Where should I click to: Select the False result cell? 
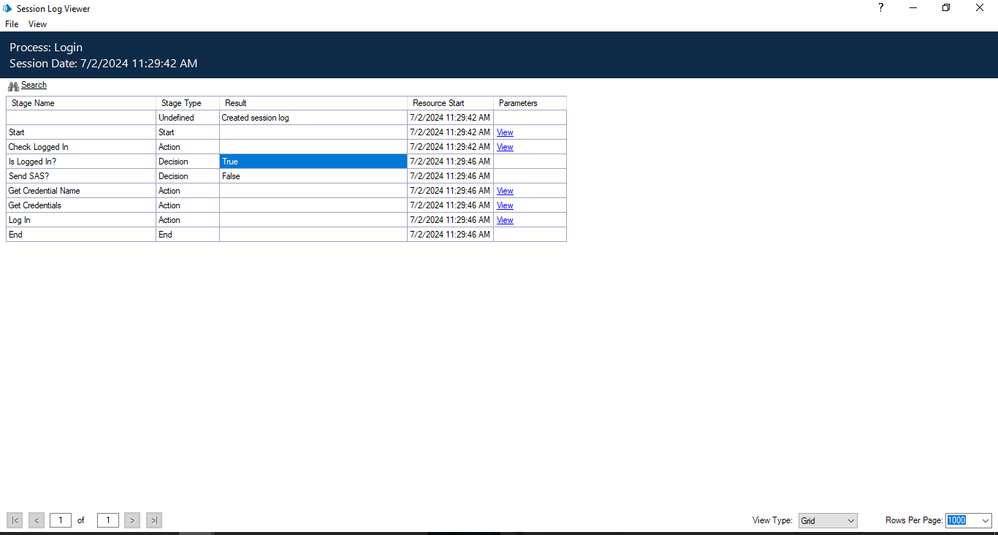(313, 176)
